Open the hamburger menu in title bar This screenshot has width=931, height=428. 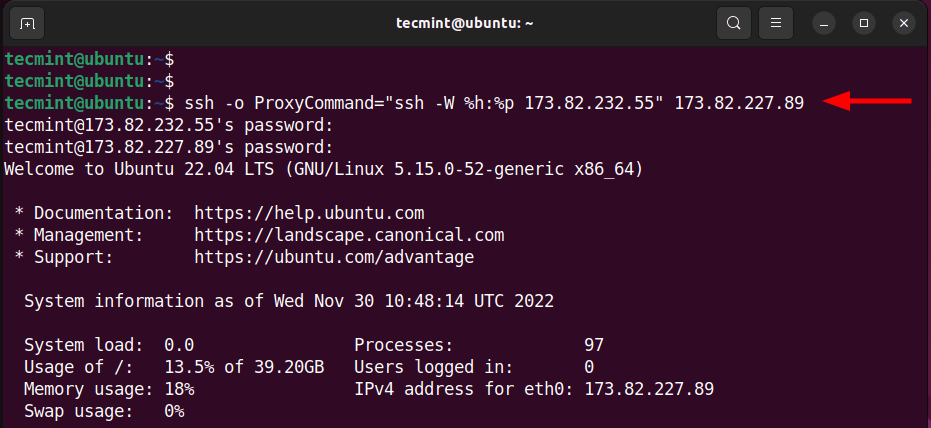[774, 22]
